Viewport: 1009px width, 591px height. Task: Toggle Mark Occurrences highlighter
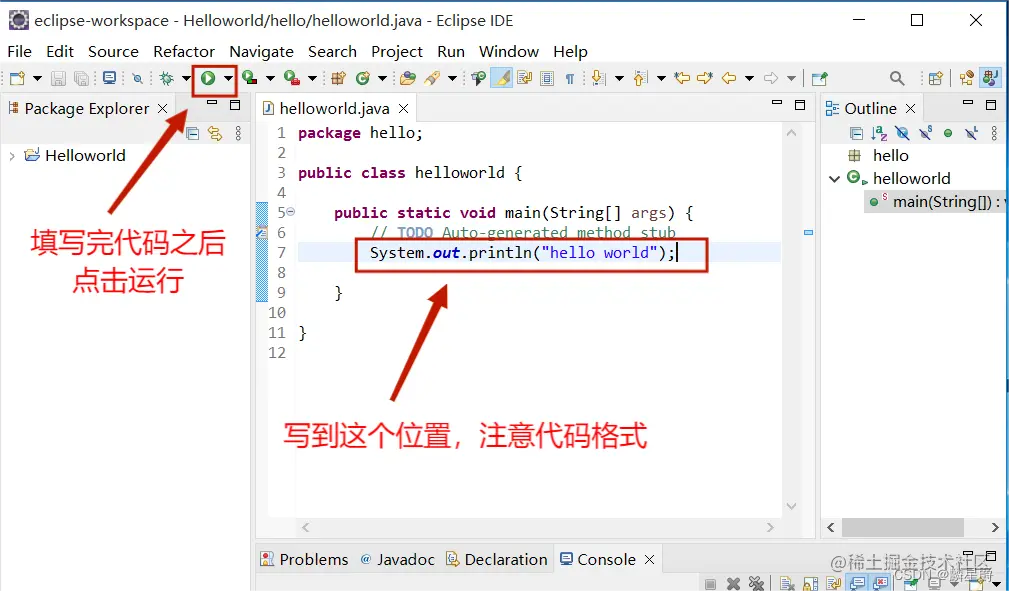click(x=502, y=79)
